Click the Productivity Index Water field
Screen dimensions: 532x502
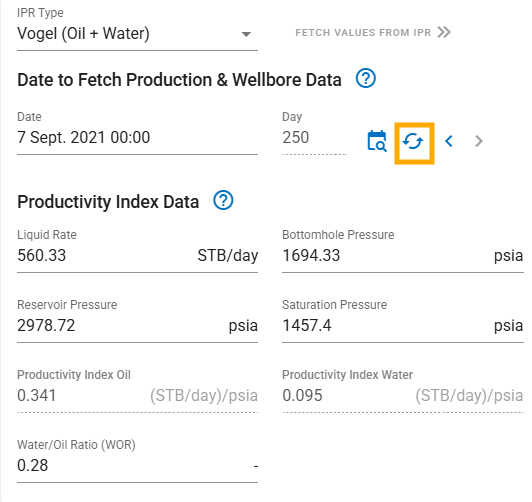[403, 395]
